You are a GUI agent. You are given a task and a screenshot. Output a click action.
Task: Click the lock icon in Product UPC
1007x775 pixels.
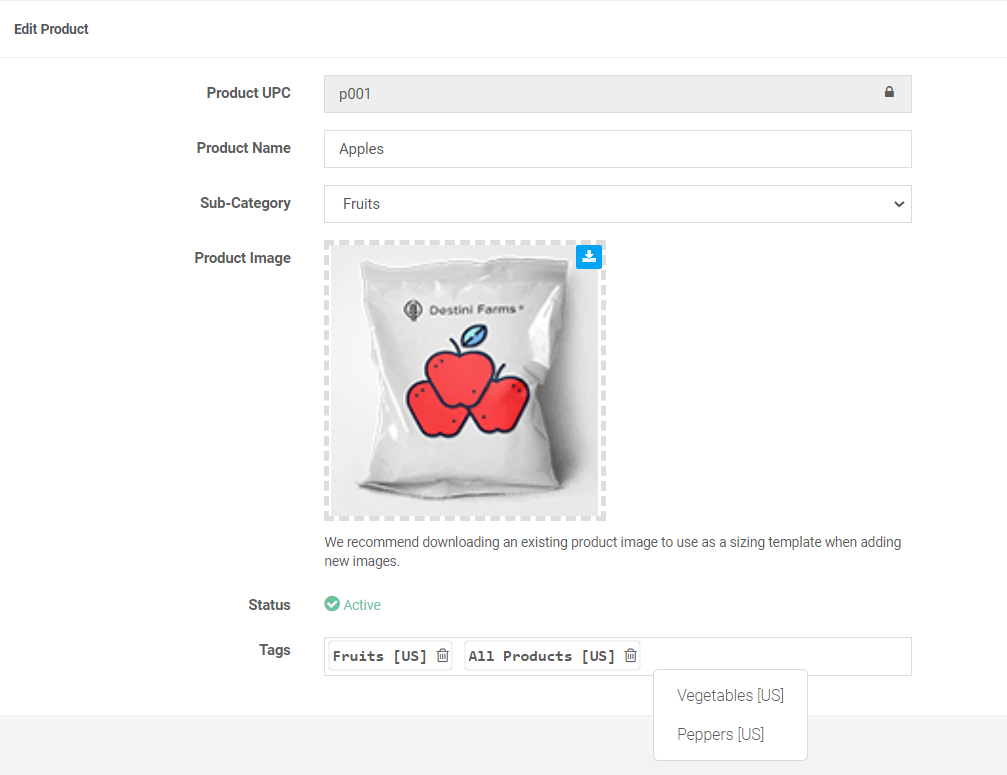(889, 92)
